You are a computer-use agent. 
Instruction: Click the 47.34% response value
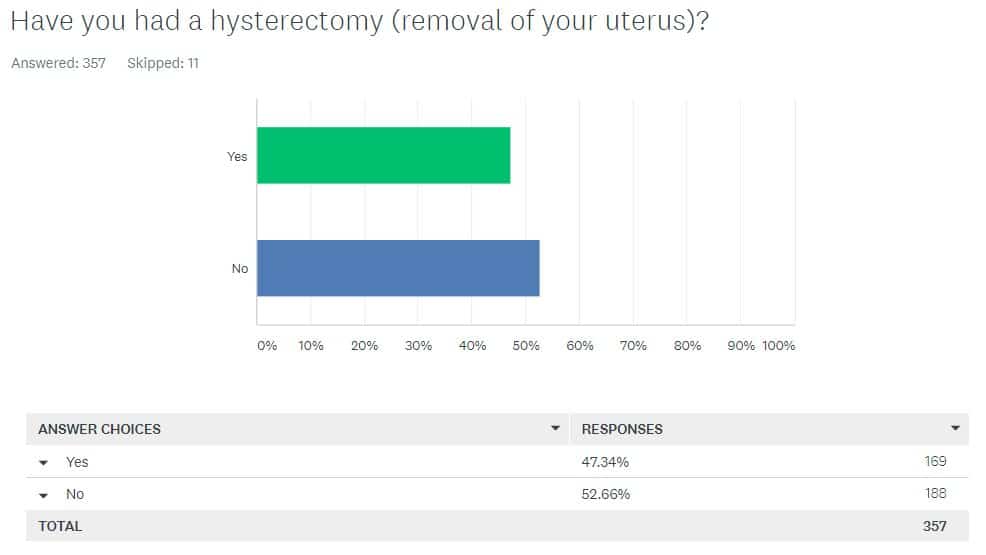pyautogui.click(x=605, y=462)
